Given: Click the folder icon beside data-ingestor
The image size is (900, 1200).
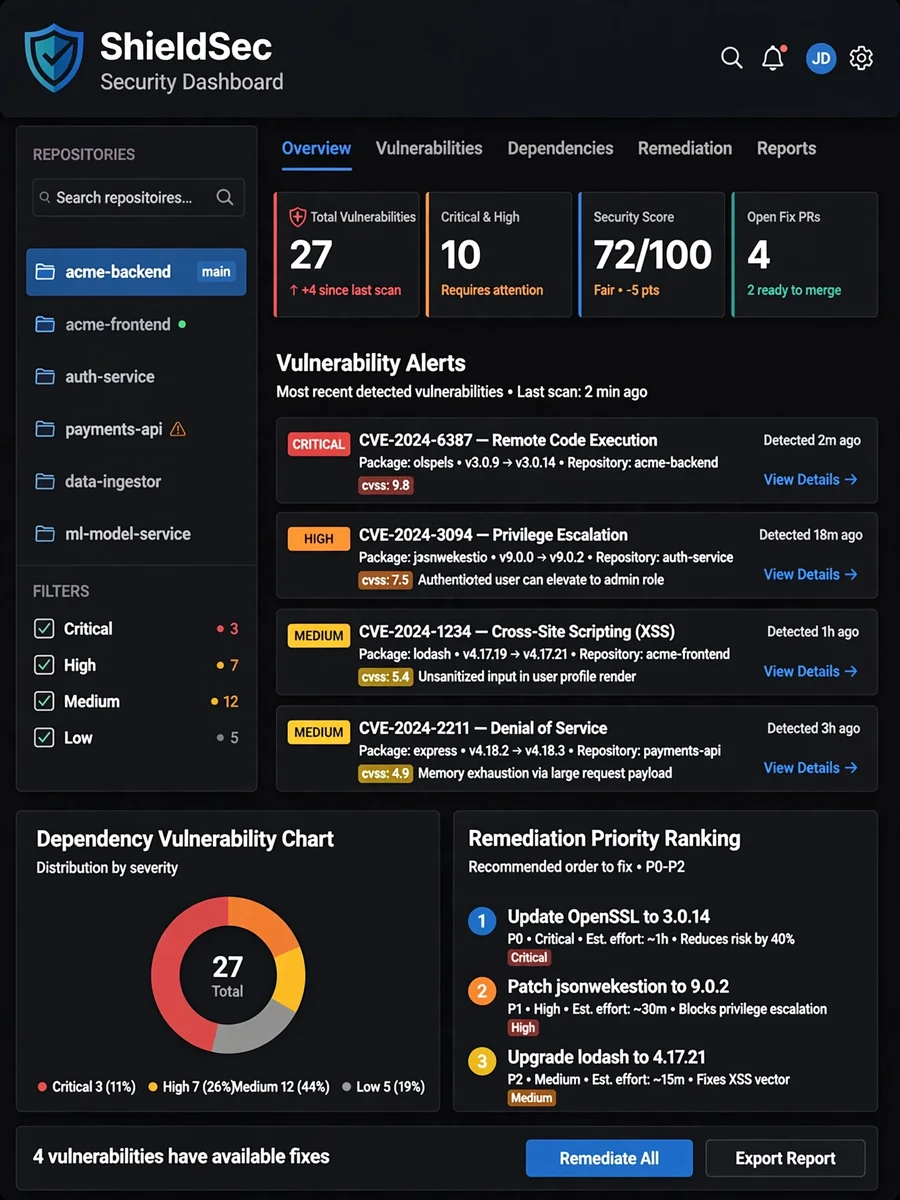Looking at the screenshot, I should pyautogui.click(x=44, y=481).
